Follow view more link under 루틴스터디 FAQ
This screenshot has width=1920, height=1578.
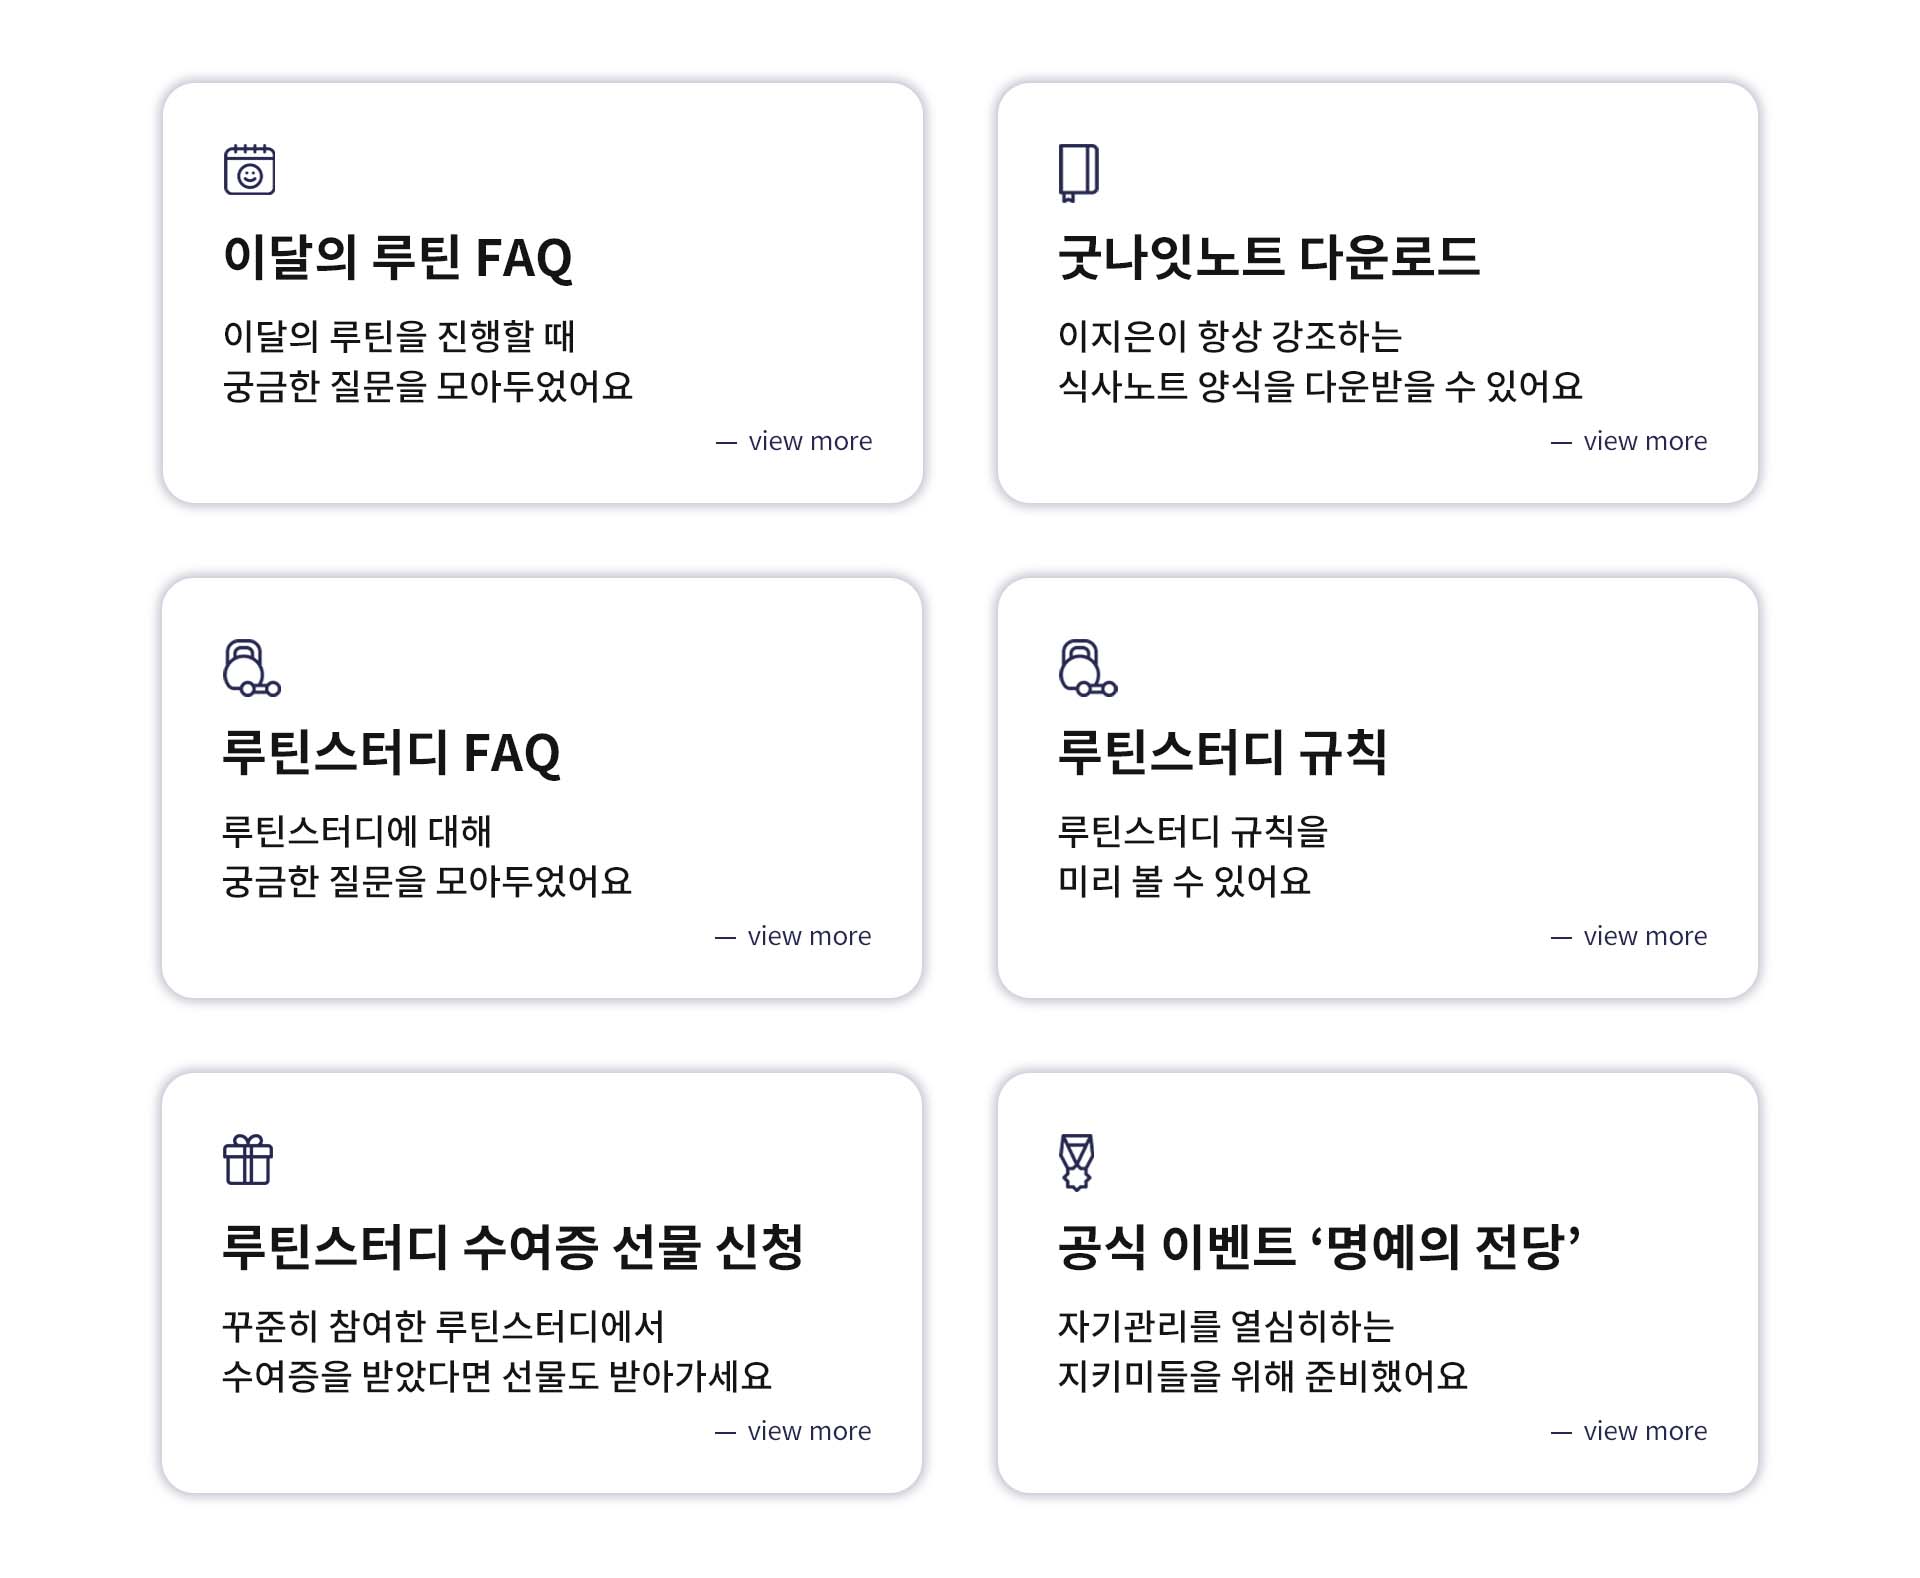click(x=807, y=936)
